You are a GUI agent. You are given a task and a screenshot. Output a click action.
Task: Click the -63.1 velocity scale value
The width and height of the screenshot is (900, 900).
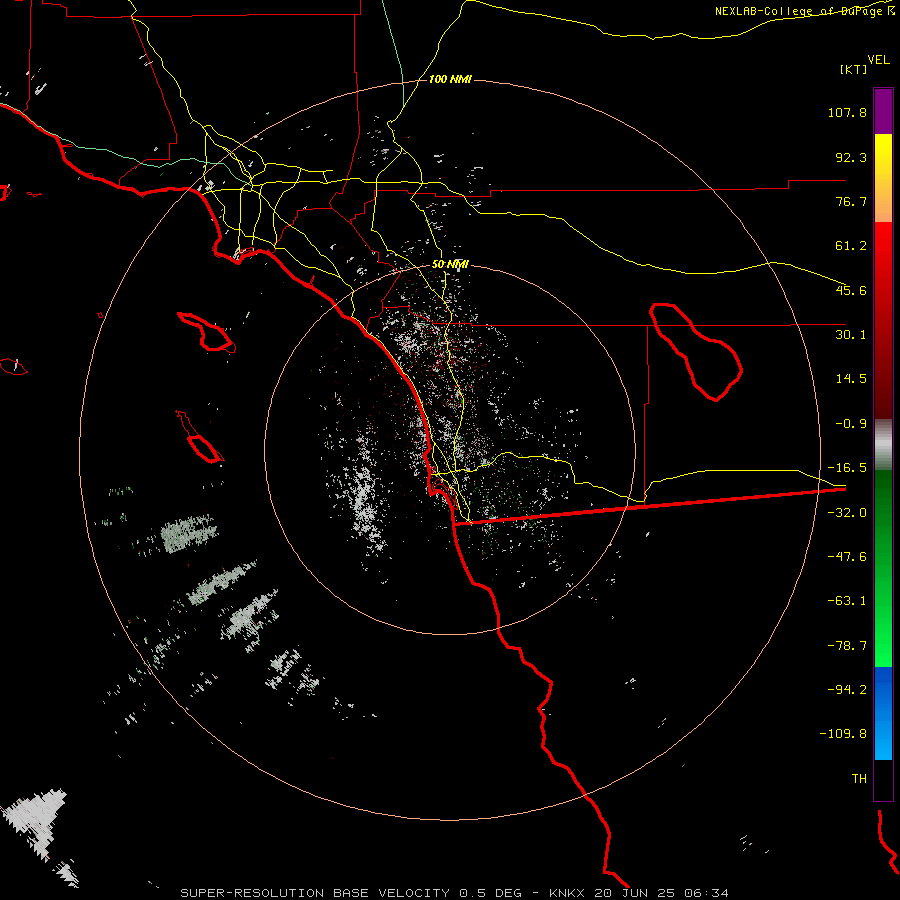[847, 601]
